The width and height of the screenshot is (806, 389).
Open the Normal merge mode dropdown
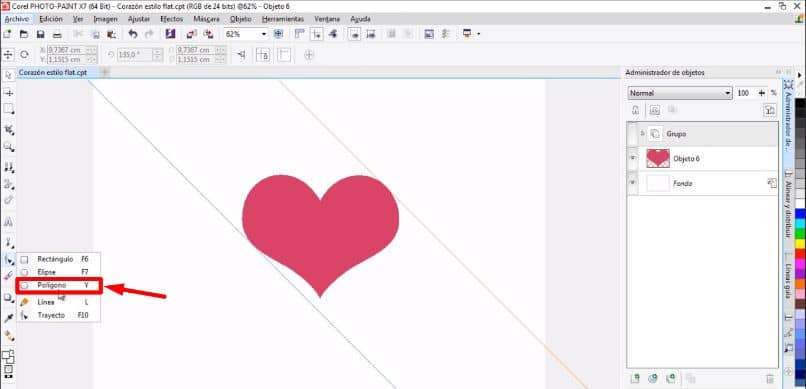[680, 94]
